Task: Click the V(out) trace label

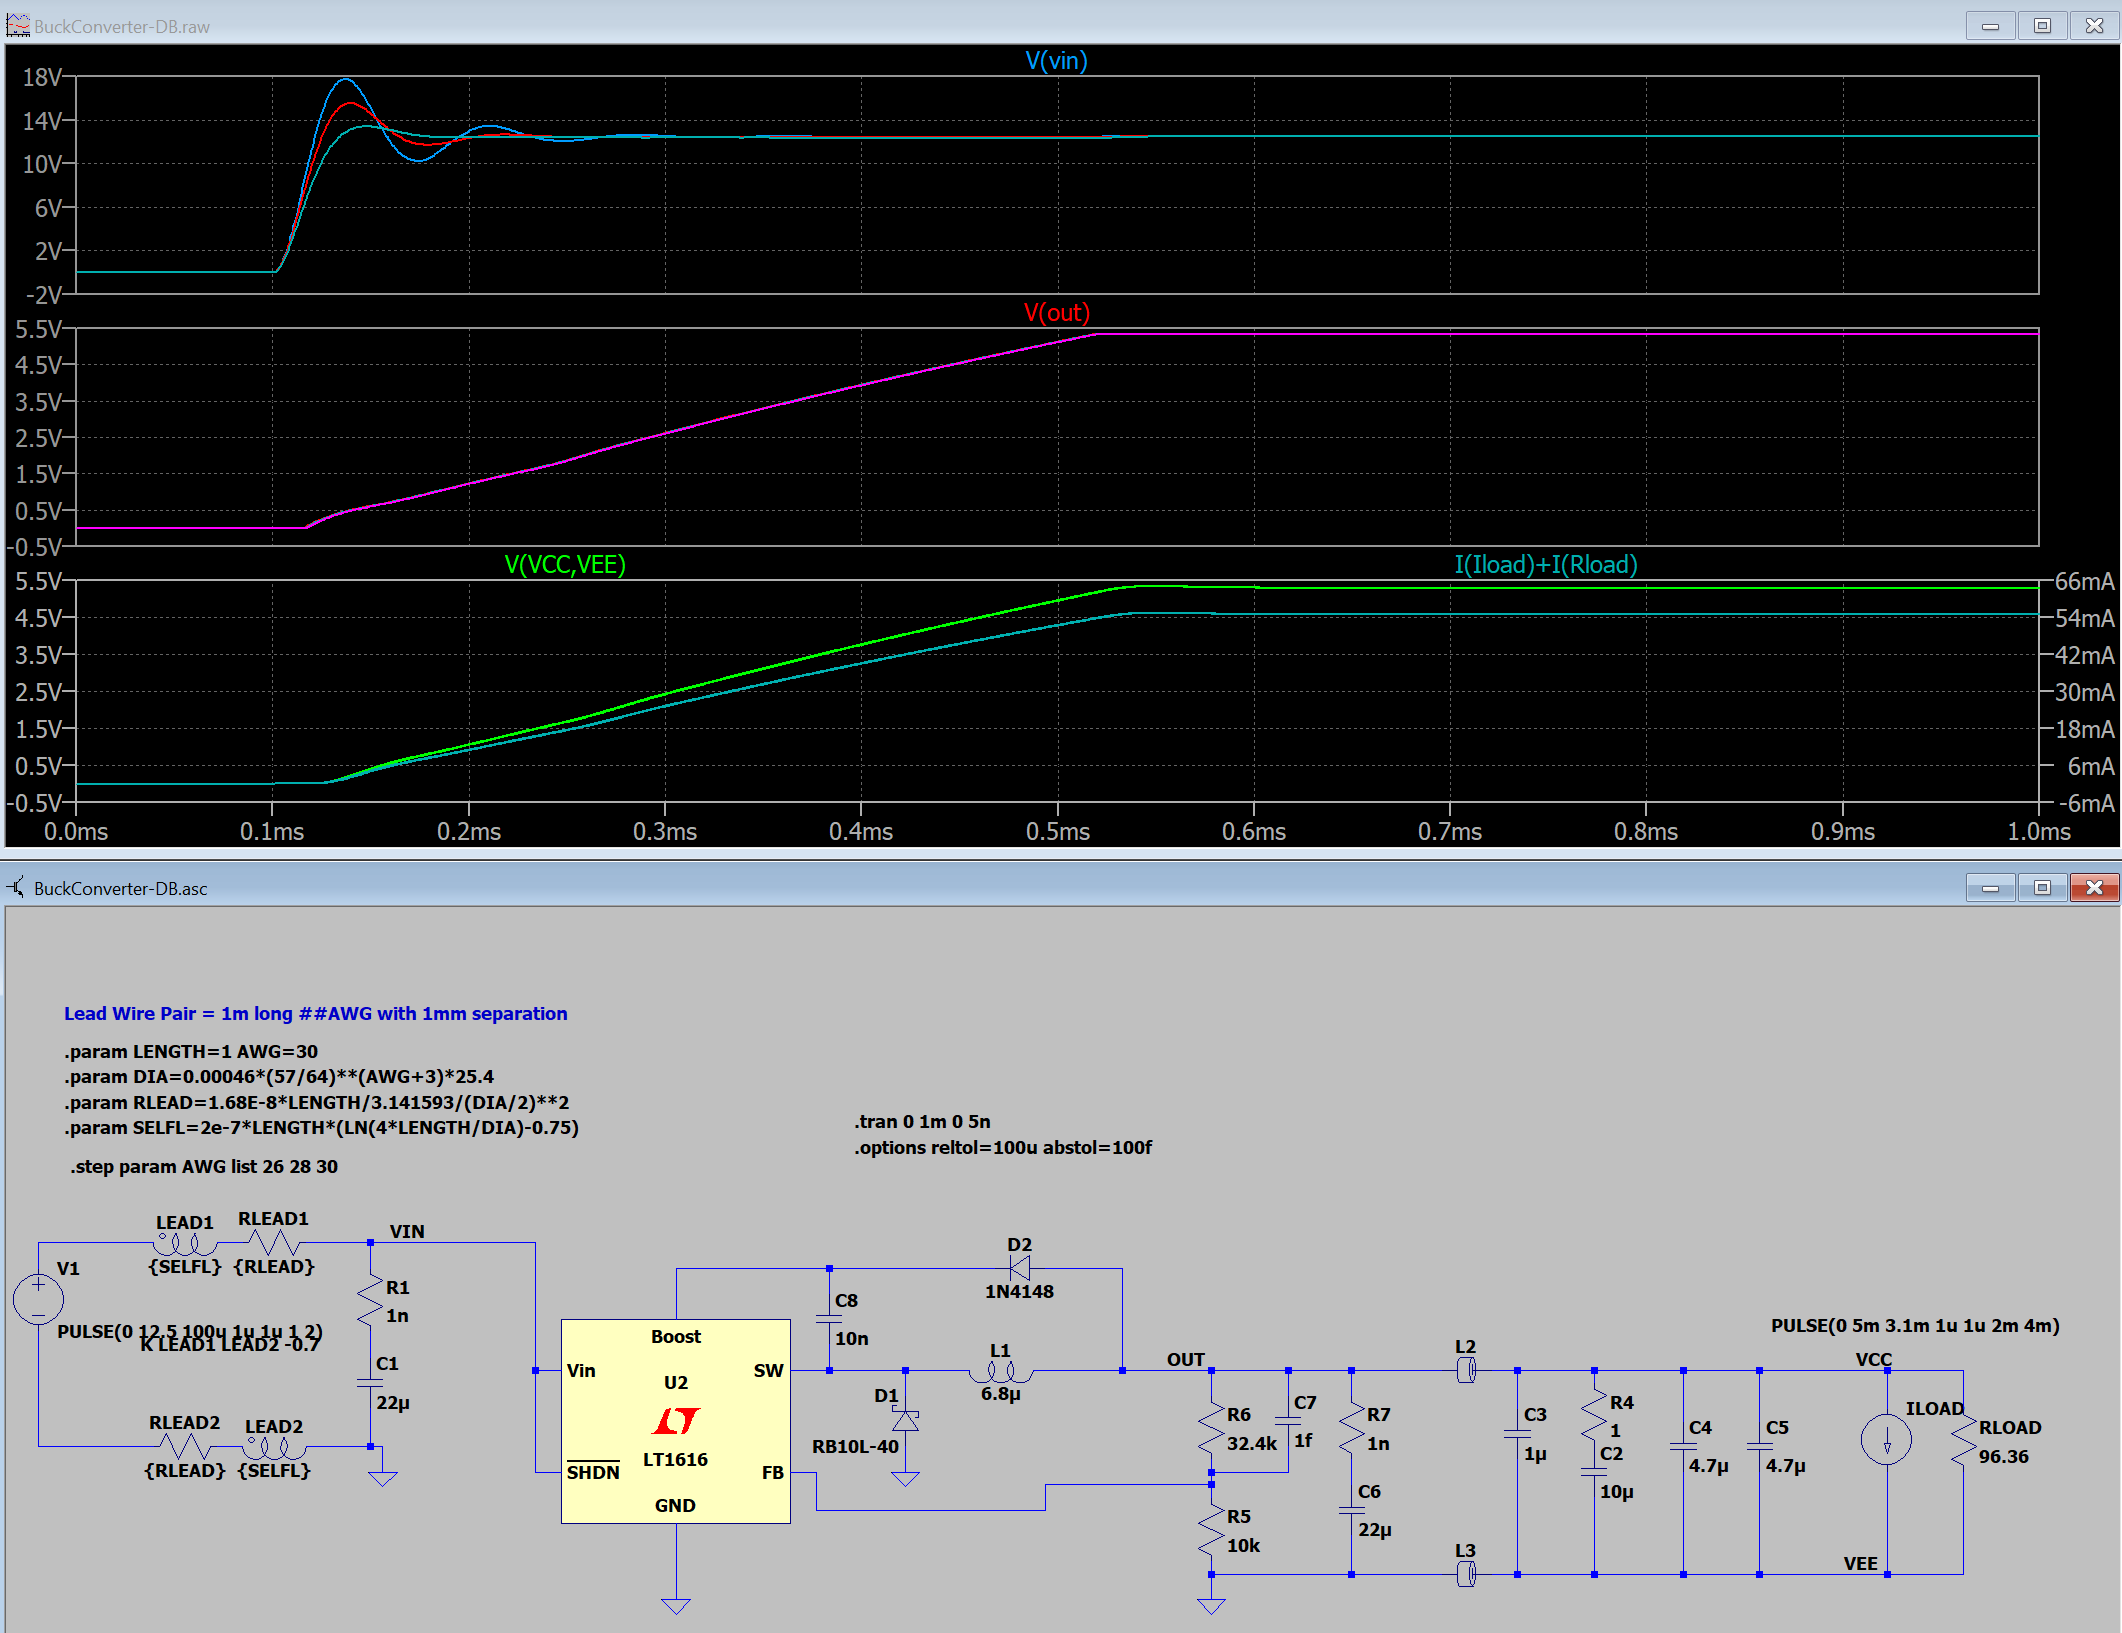Action: tap(1056, 313)
